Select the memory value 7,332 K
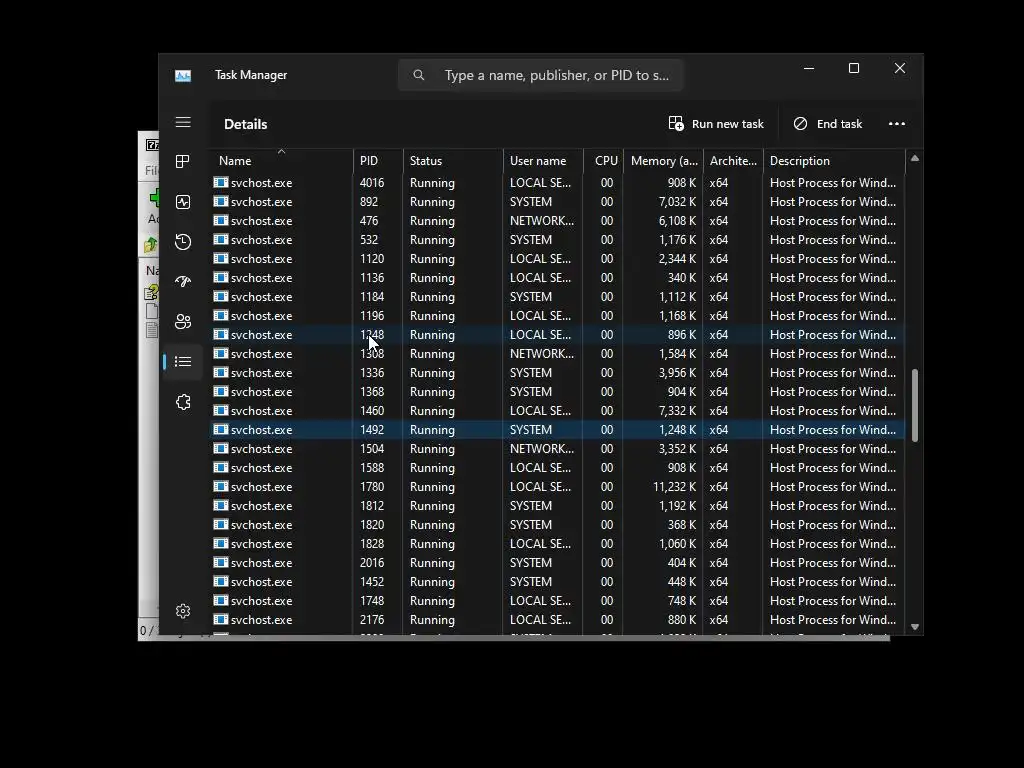This screenshot has width=1024, height=768. [677, 411]
